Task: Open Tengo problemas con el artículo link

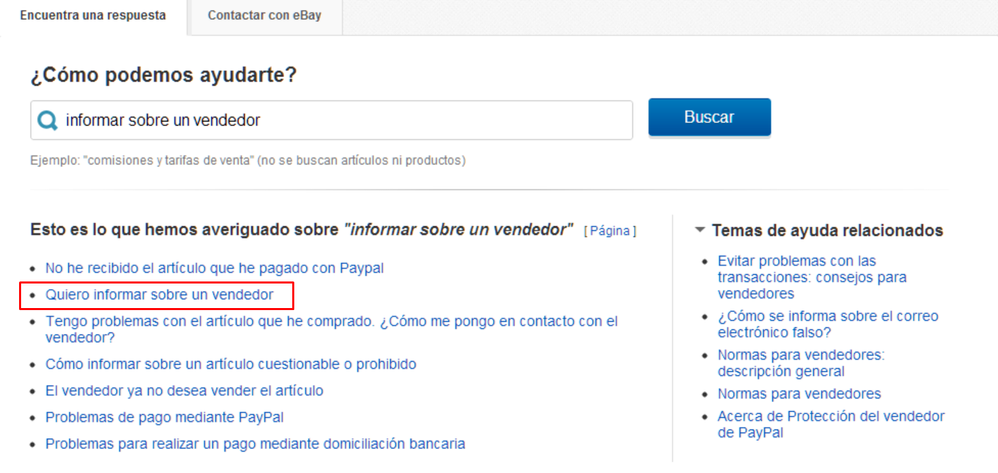Action: (x=332, y=329)
